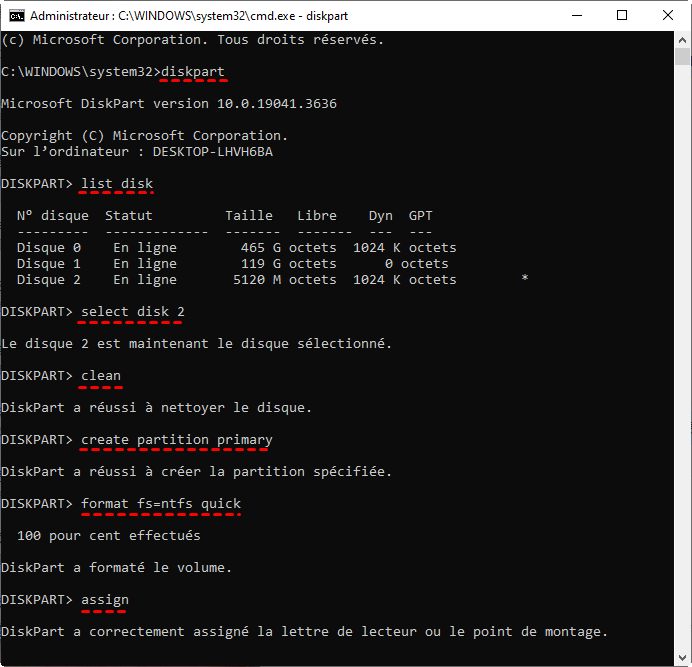Click '(c) Microsoft Corporation. Tous droits réservés.'
692x667 pixels.
(193, 40)
